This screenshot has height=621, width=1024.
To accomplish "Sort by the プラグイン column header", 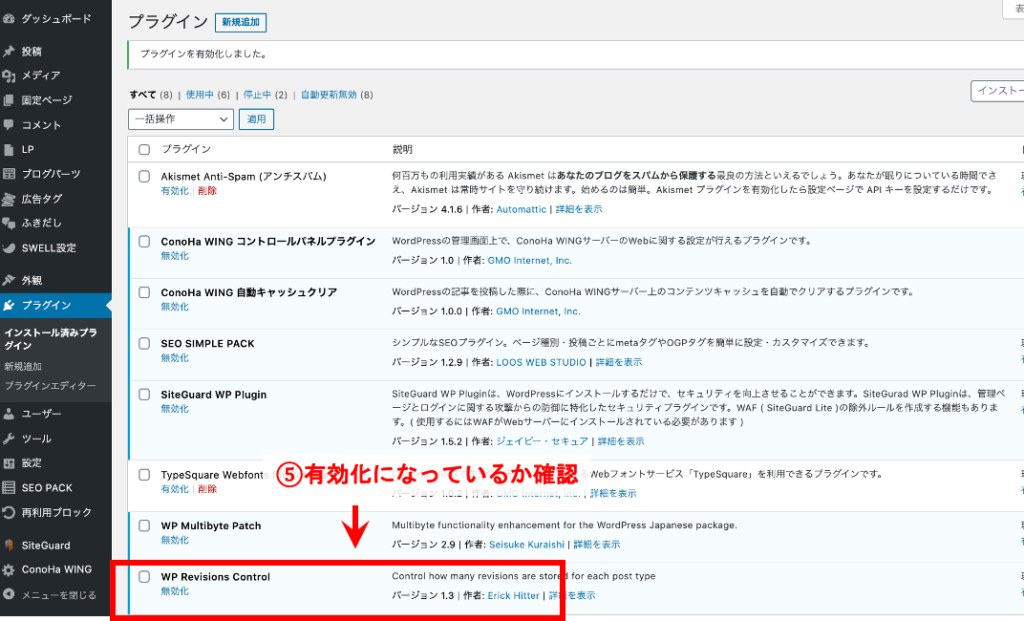I will point(186,150).
